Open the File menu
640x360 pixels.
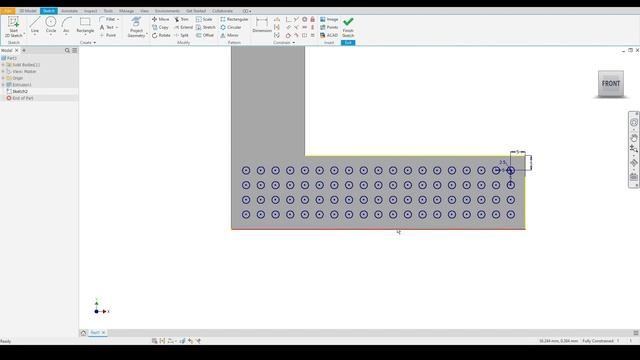[7, 11]
